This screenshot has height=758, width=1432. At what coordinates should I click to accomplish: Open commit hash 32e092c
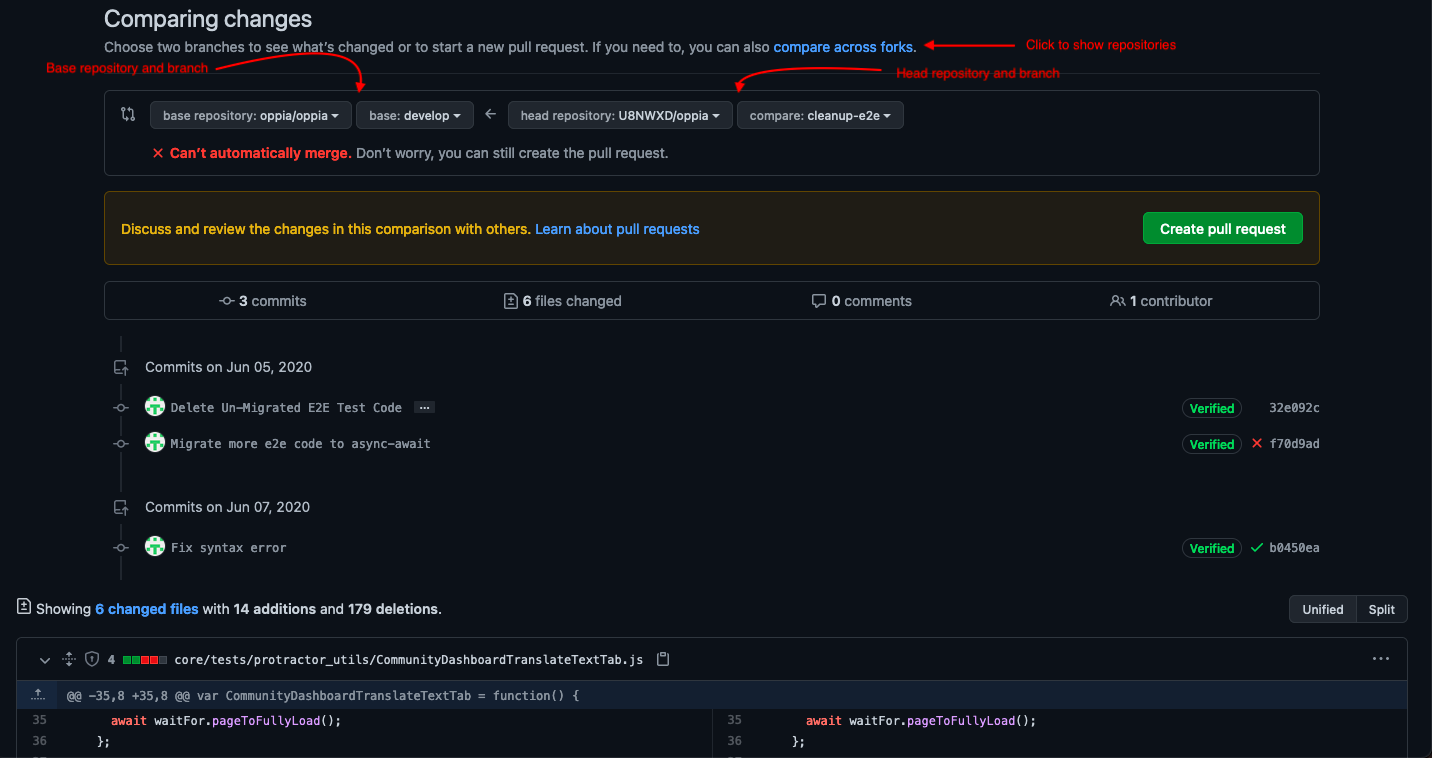click(x=1294, y=408)
